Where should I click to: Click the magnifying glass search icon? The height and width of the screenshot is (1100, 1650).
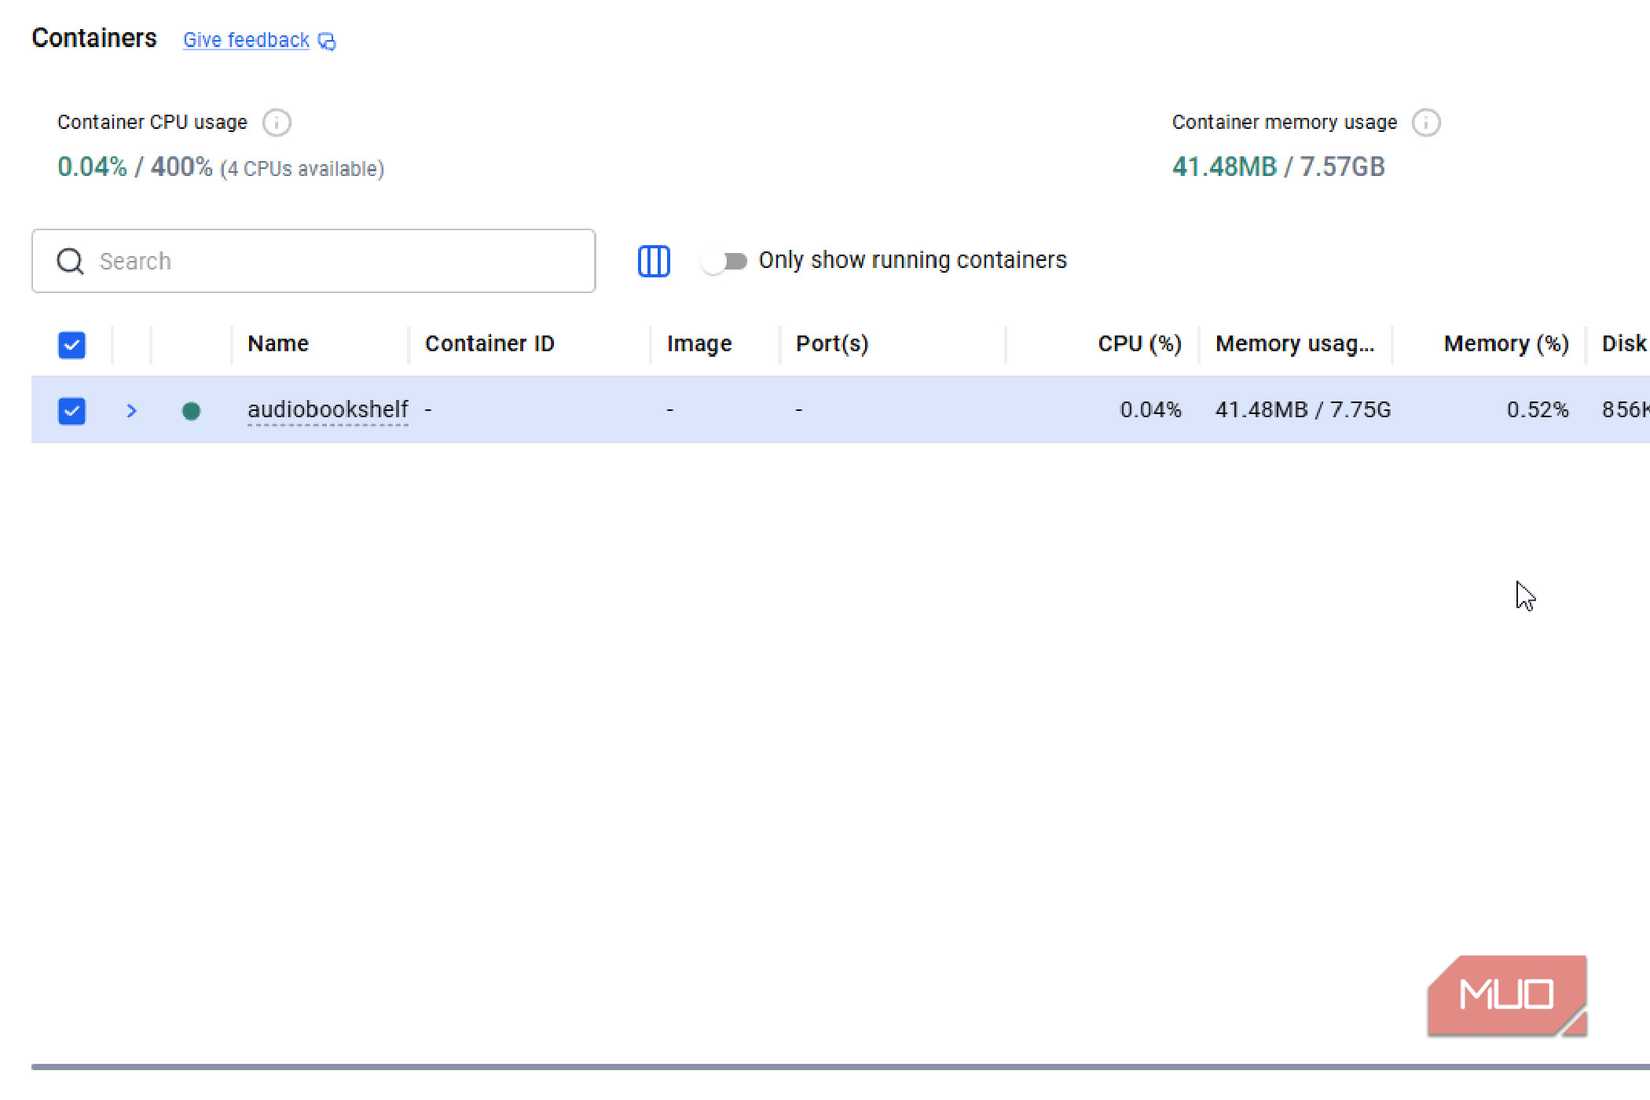(x=70, y=261)
